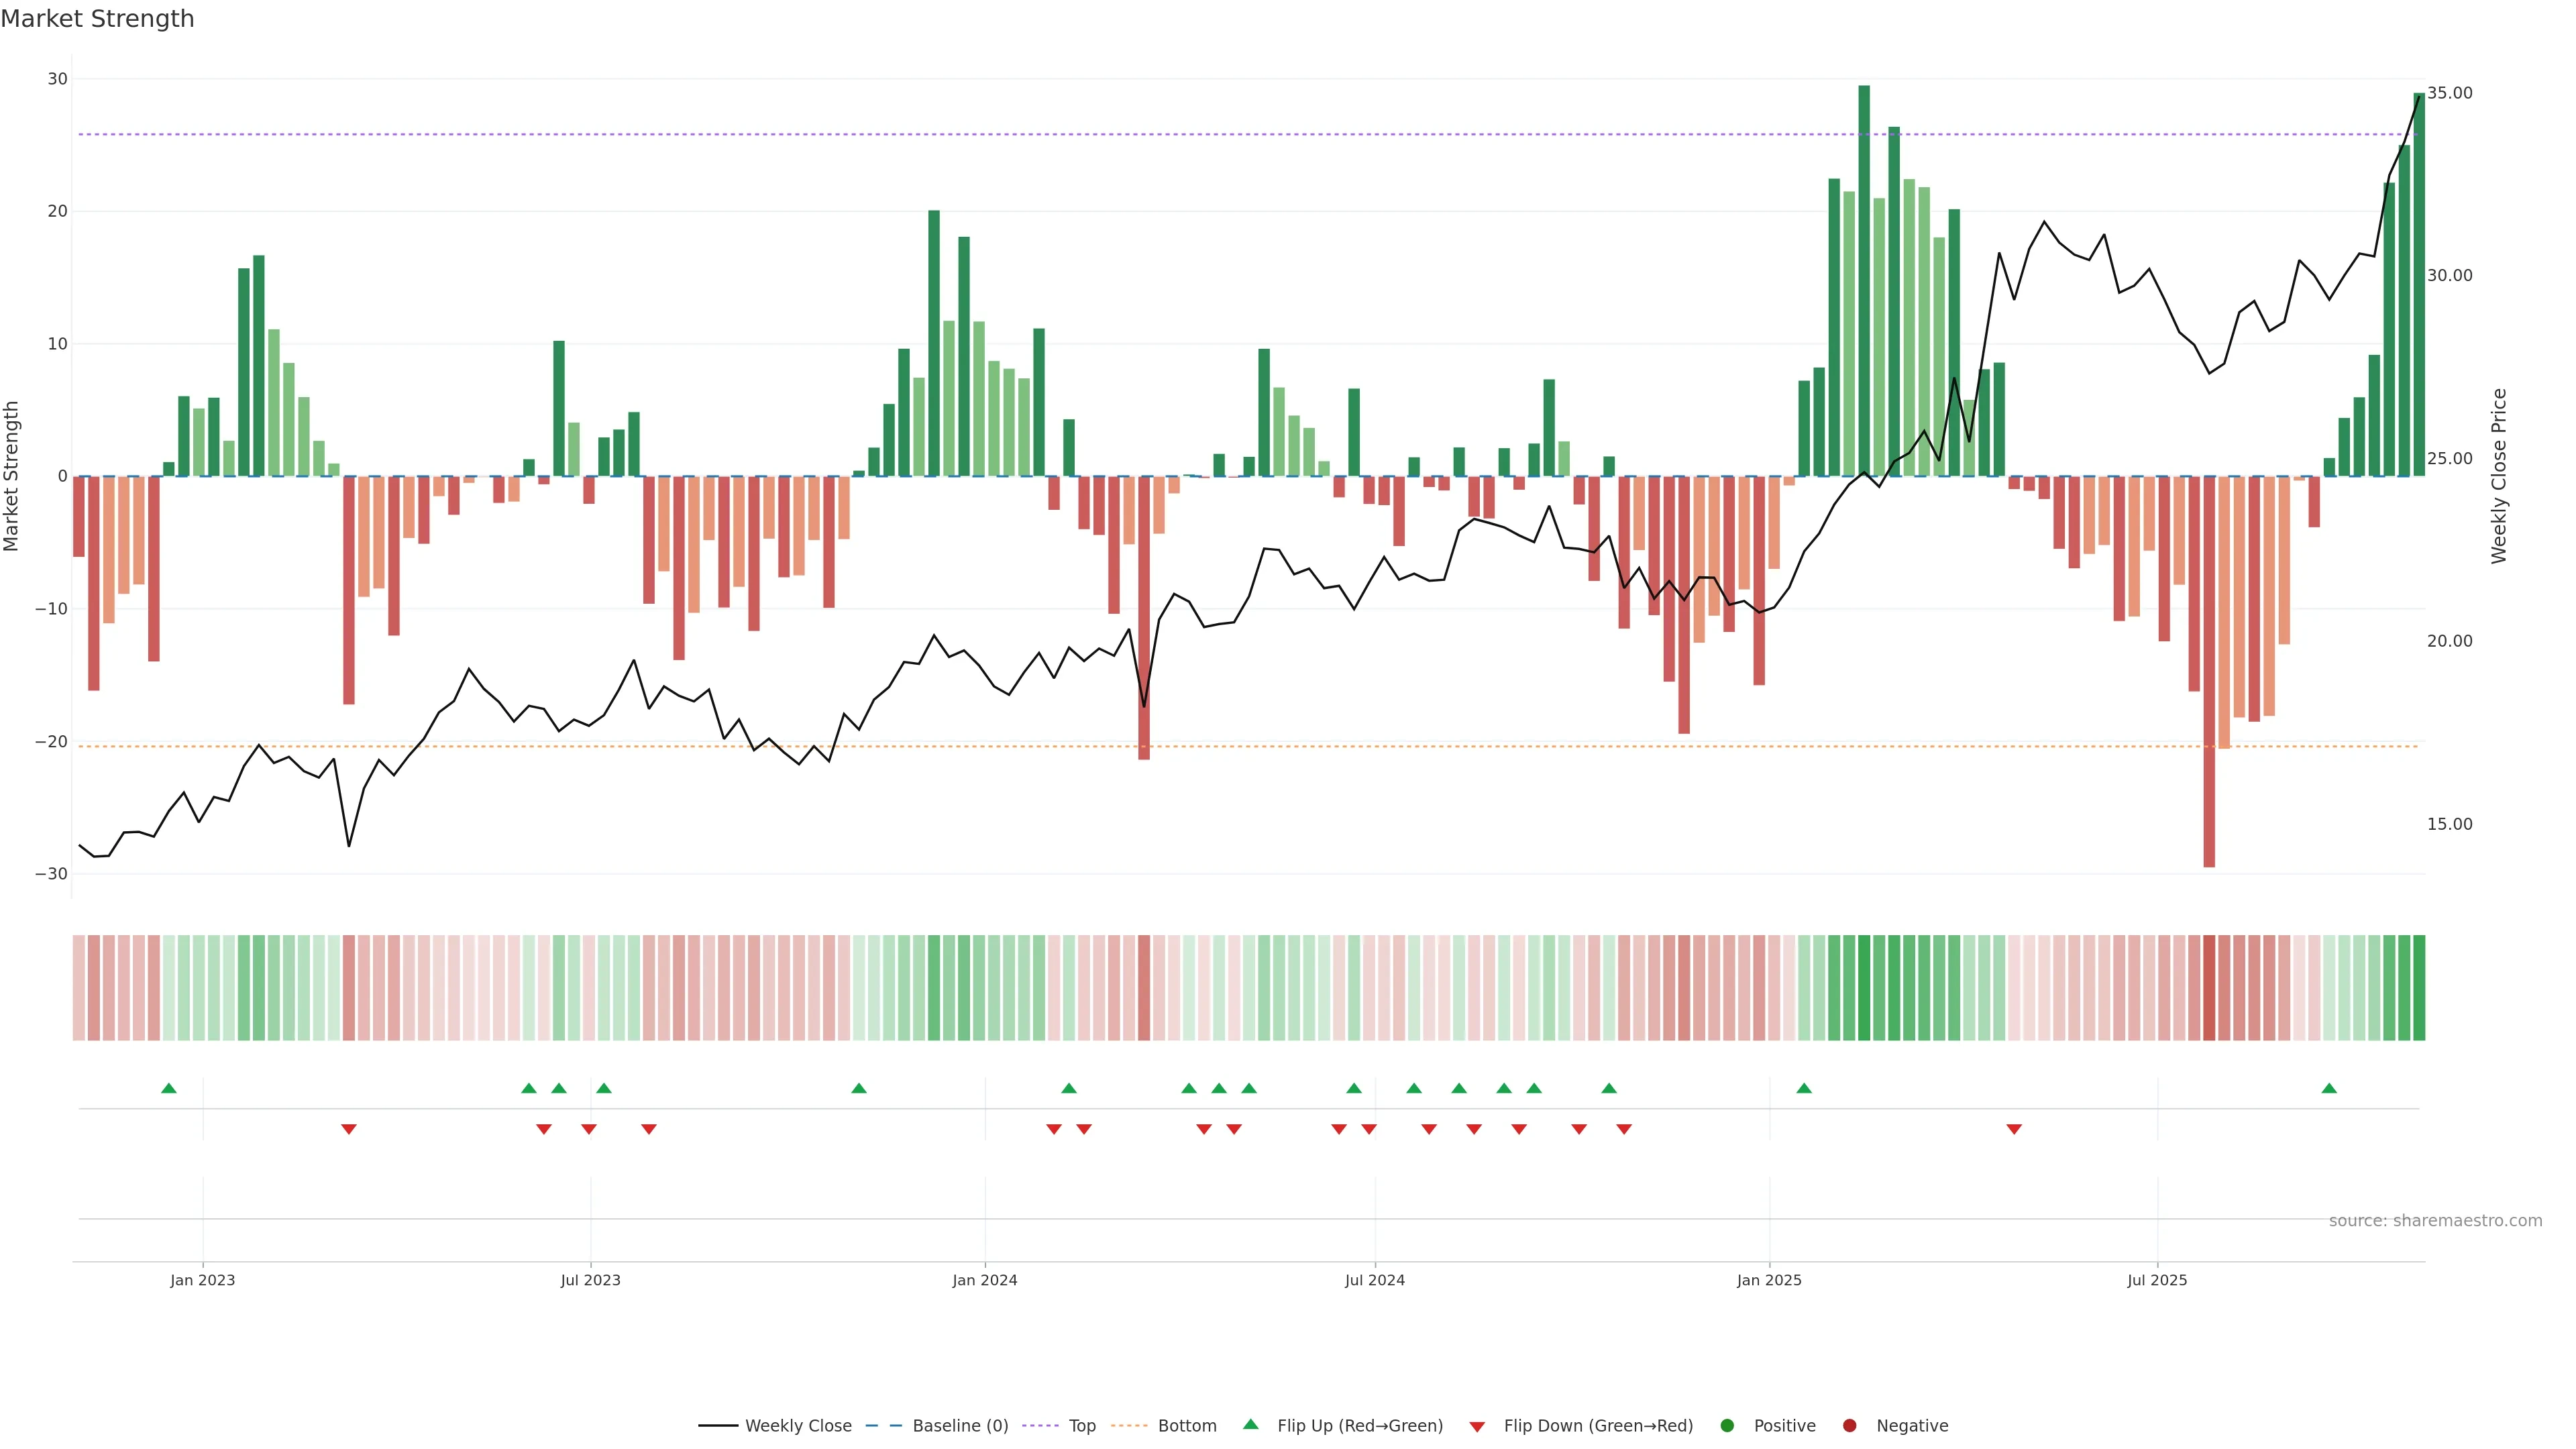Click the first green flip-up triangle marker
Screen dimensions: 2576x1449
[168, 1088]
